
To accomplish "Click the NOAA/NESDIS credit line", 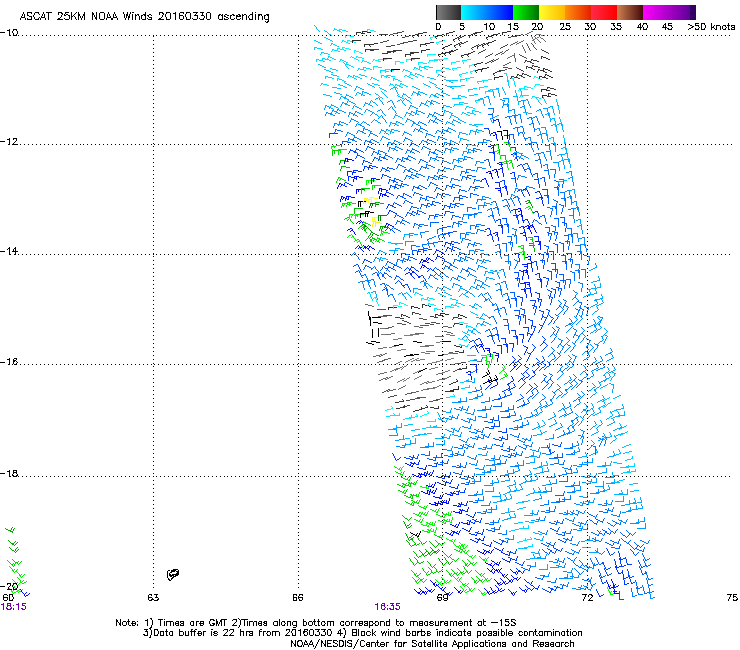I will pos(432,644).
